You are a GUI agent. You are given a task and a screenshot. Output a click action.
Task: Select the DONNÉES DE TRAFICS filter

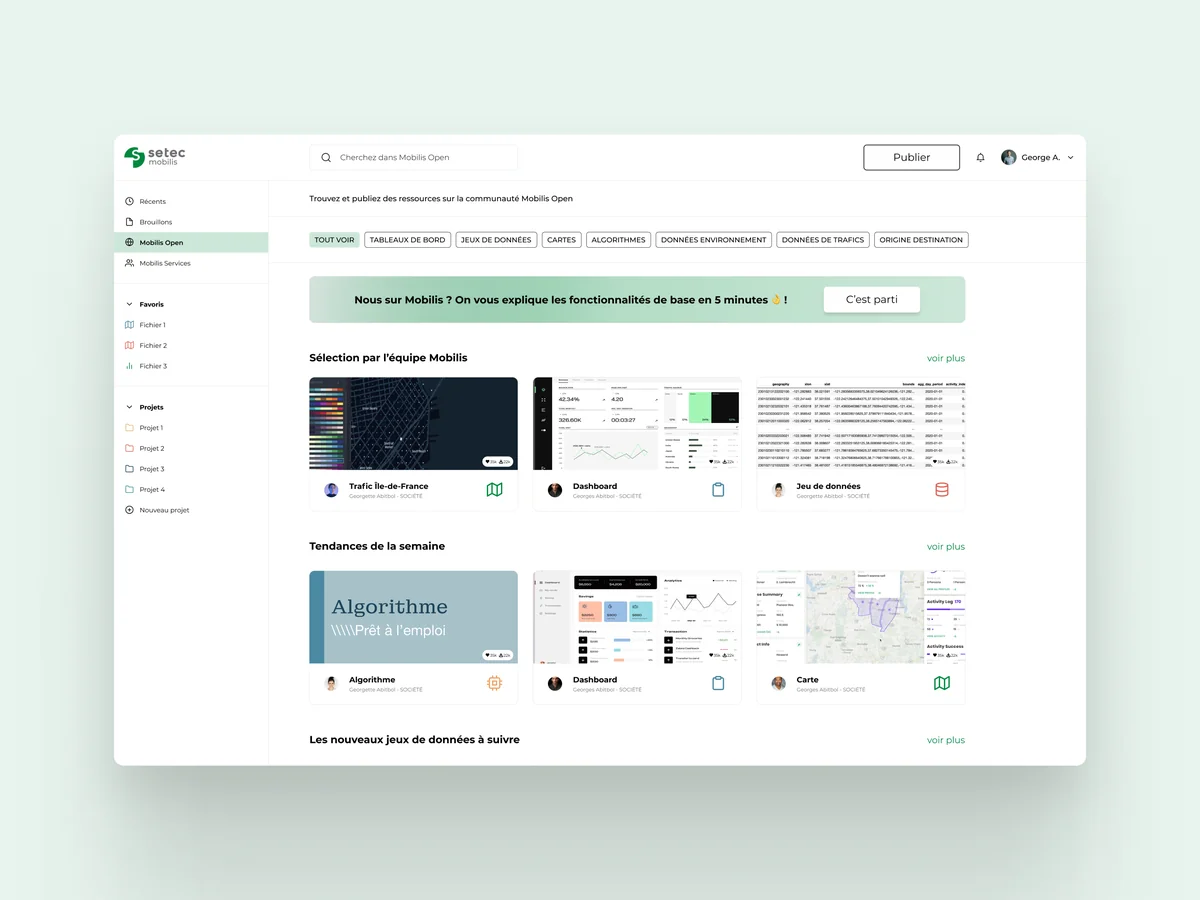tap(823, 240)
